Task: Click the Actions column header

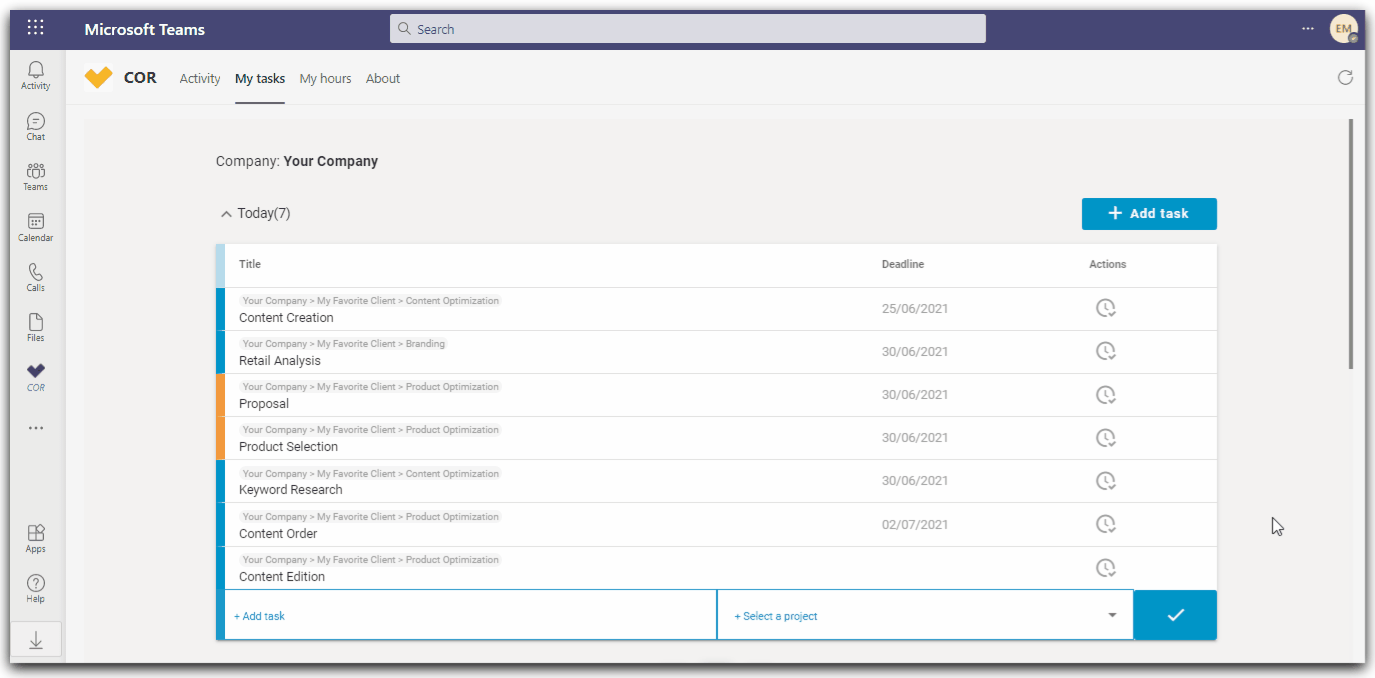Action: click(x=1108, y=264)
